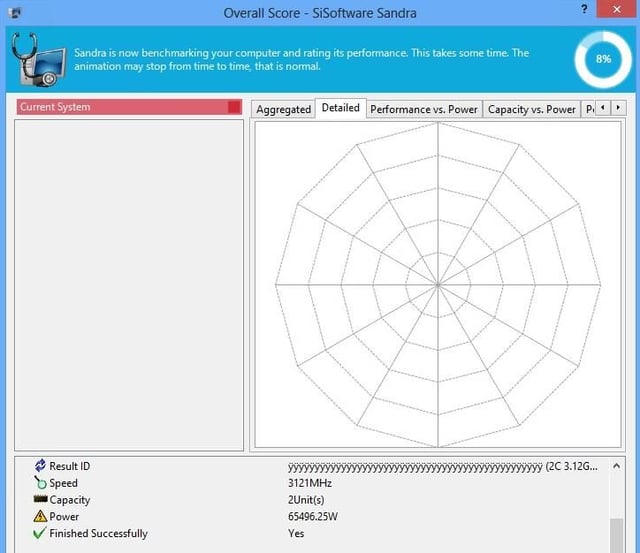Open the Performance vs. Power tab
The height and width of the screenshot is (553, 640).
[x=424, y=109]
